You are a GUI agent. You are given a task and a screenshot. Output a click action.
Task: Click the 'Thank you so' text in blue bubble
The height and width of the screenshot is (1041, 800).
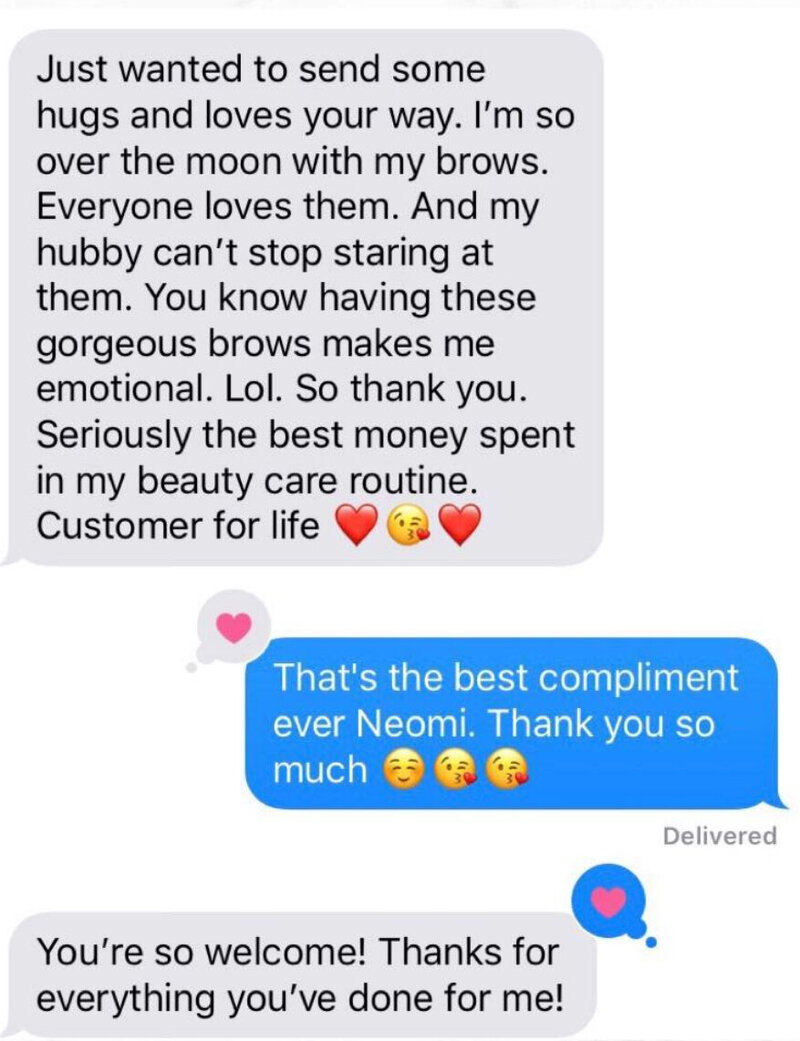point(601,724)
